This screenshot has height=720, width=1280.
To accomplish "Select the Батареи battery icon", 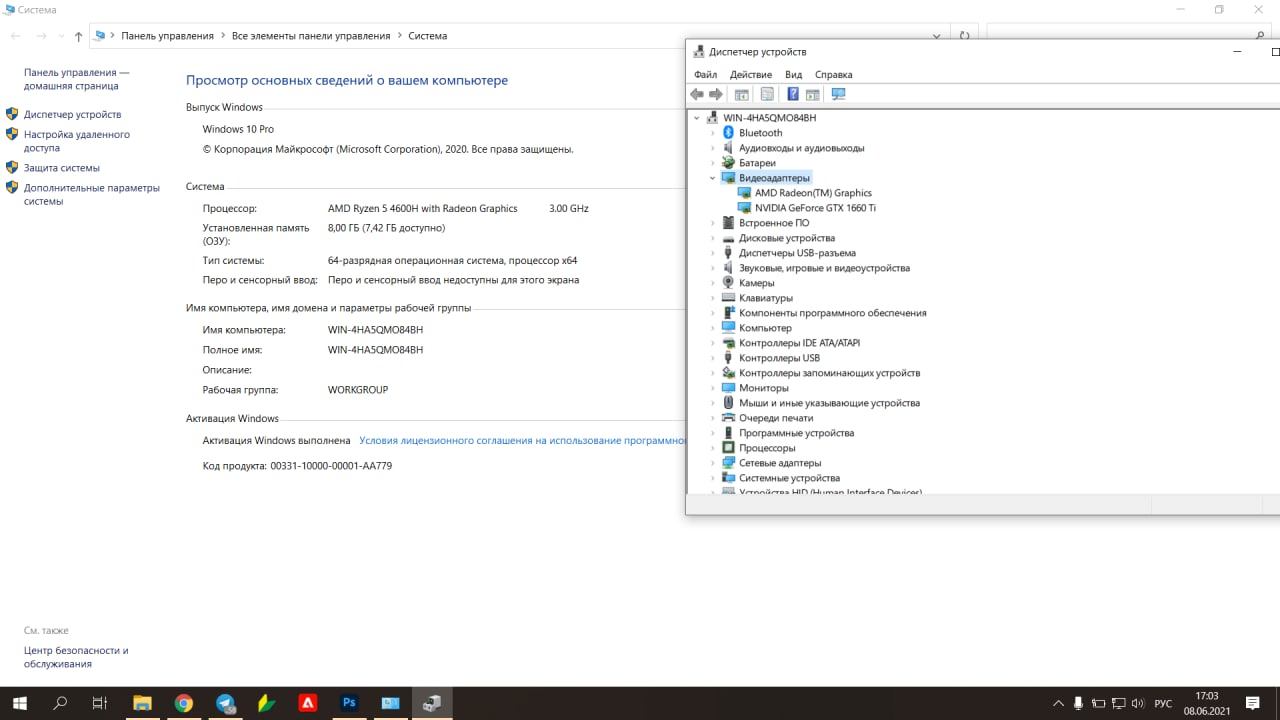I will click(728, 163).
